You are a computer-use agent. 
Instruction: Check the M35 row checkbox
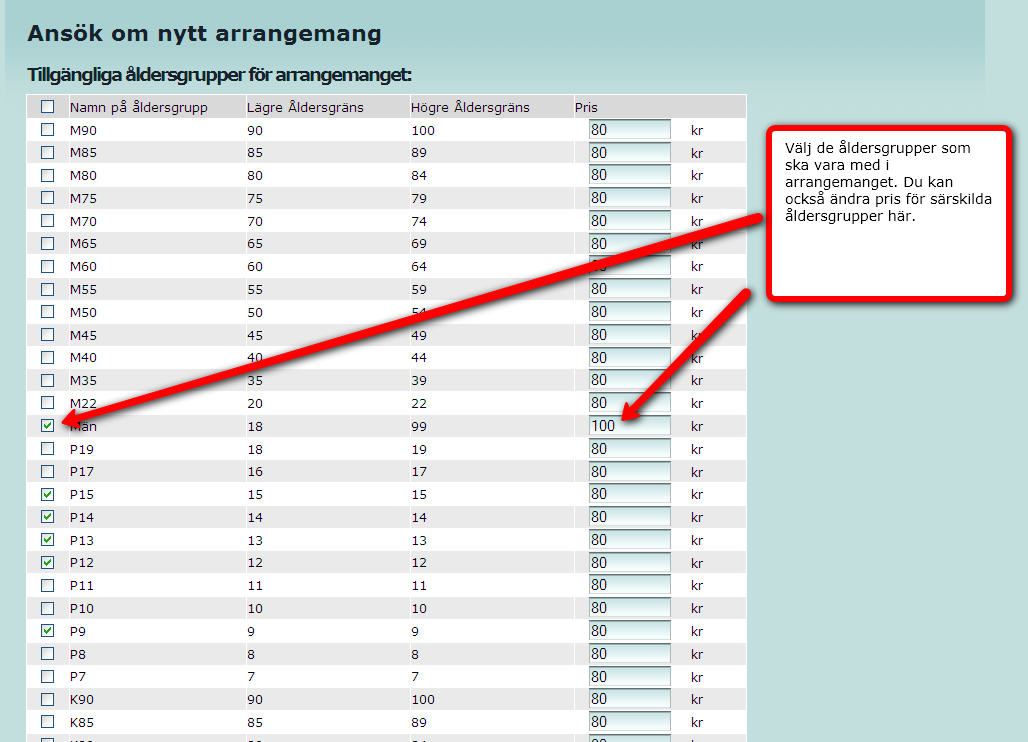click(x=47, y=380)
